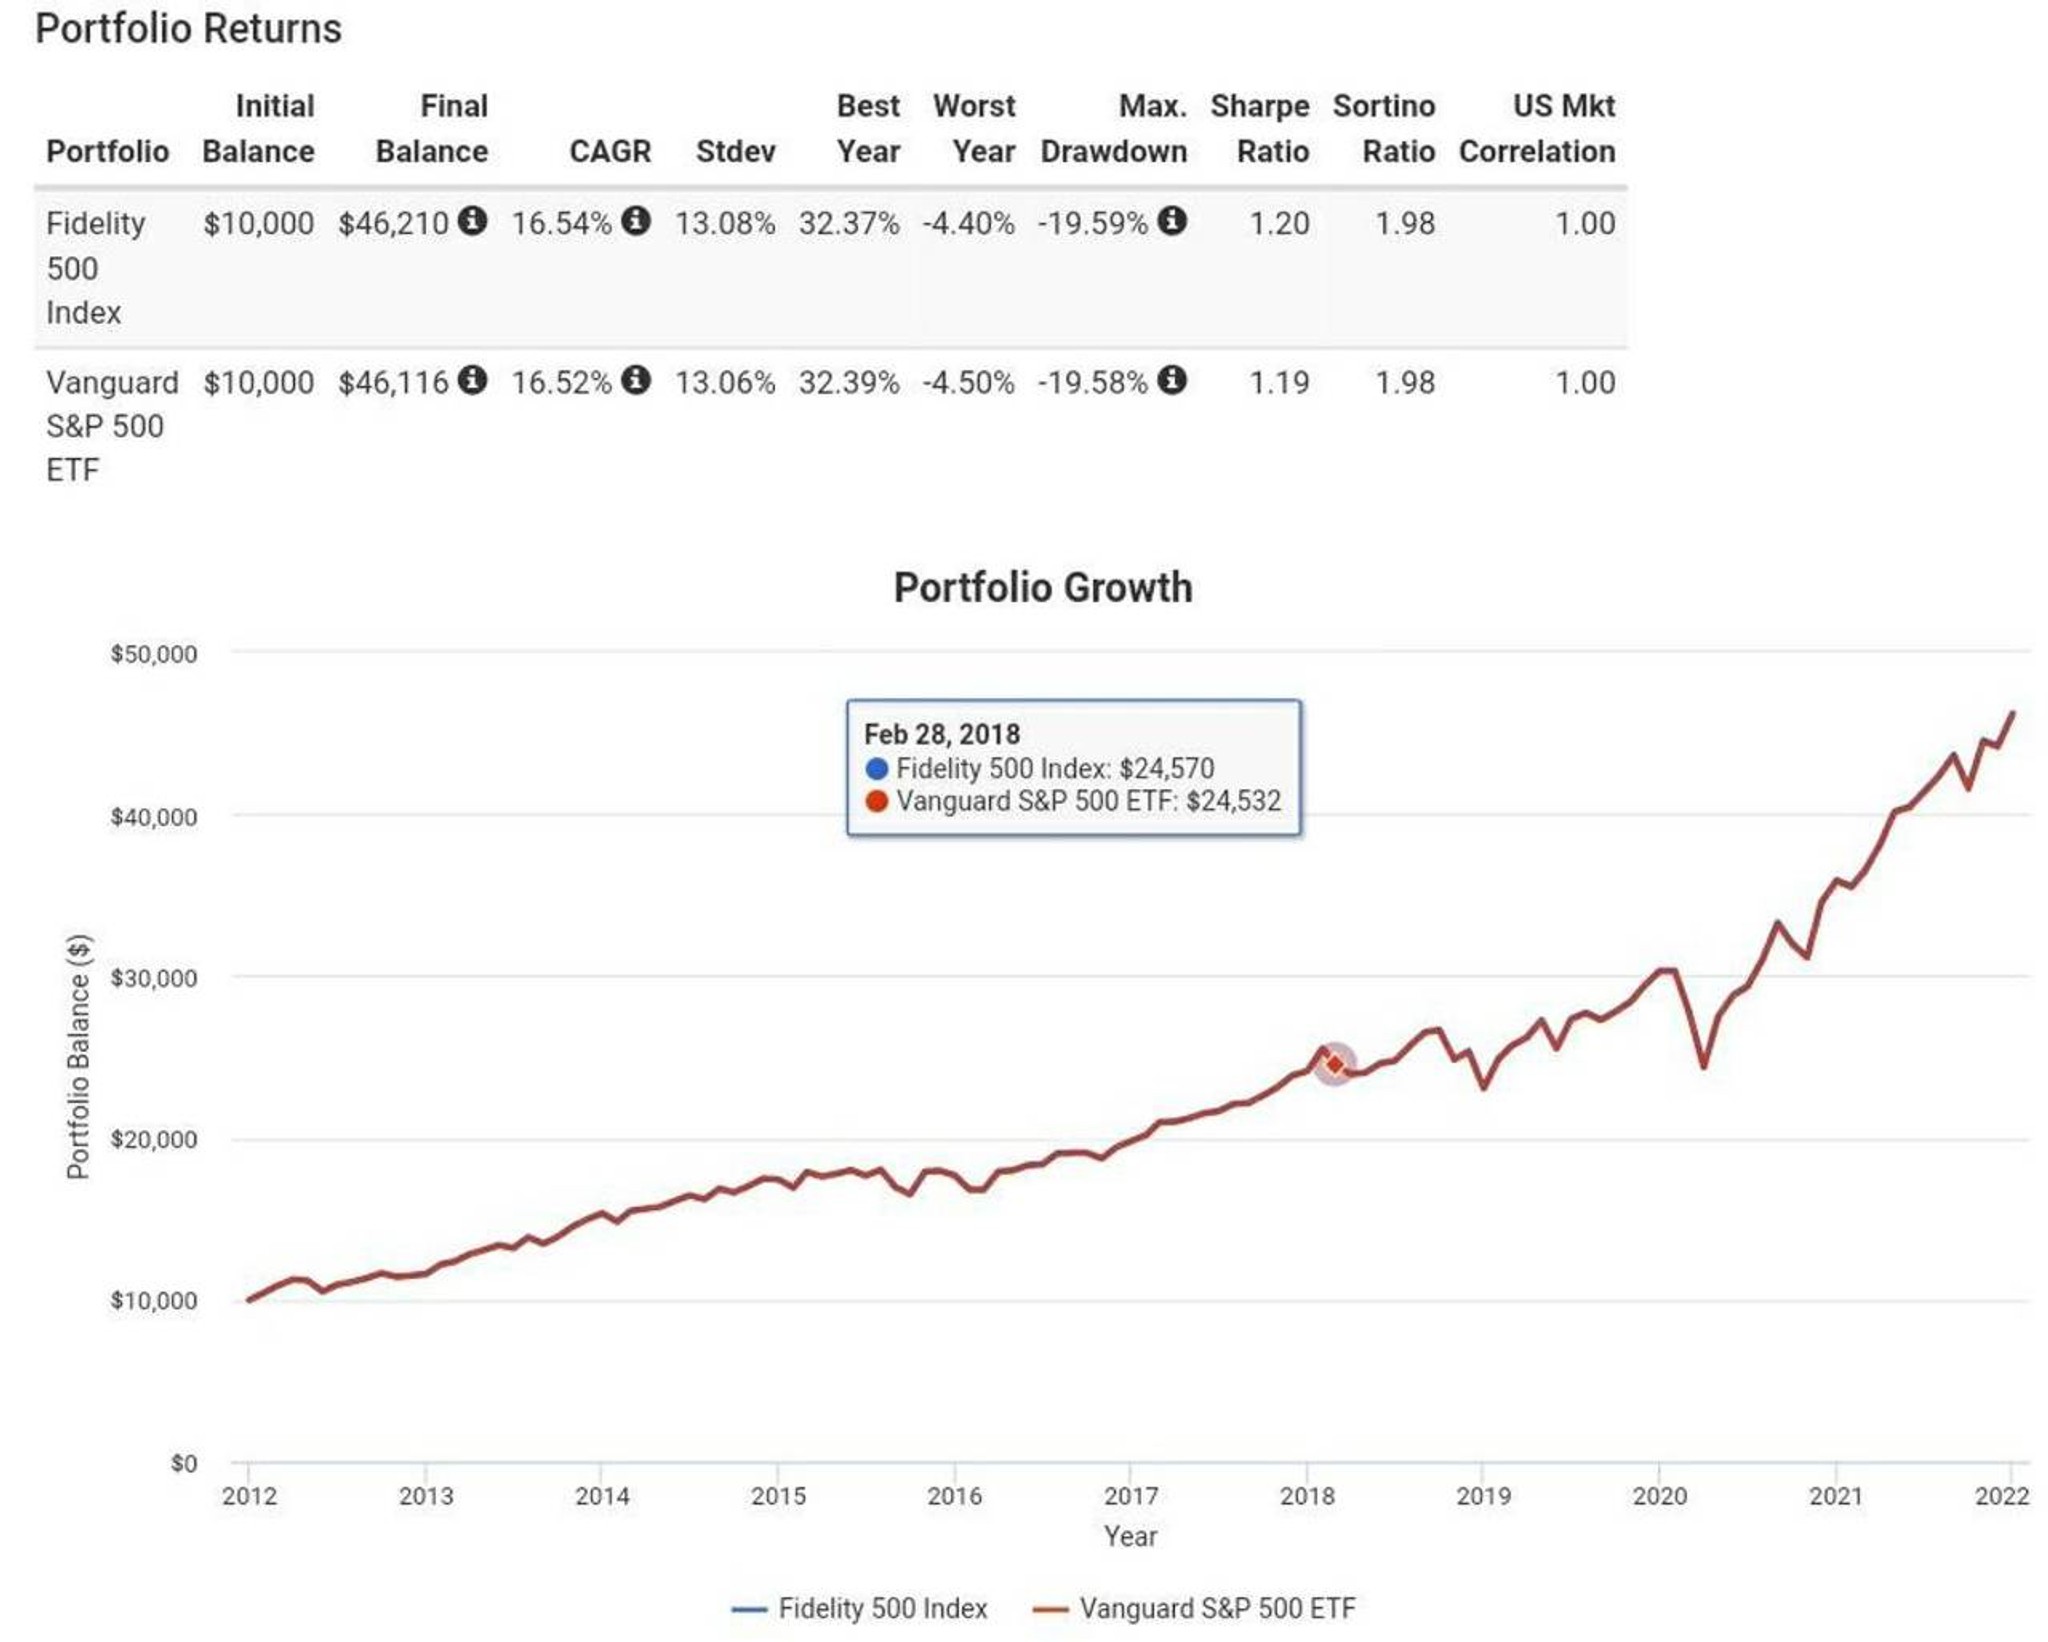Screen dimensions: 2048x1642
Task: Click the blue Fidelity dot in tooltip
Action: tap(876, 768)
